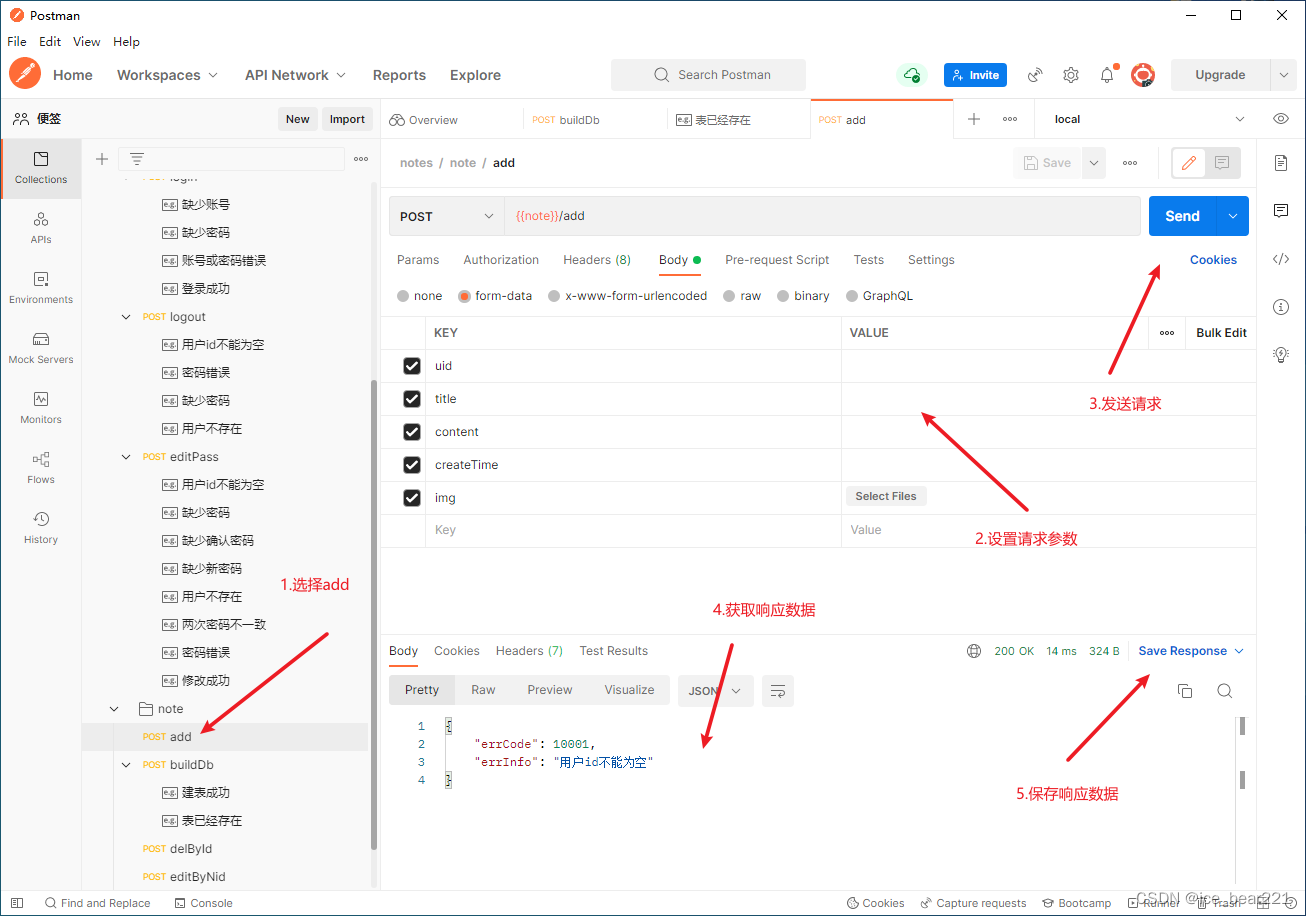Open a new request tab with plus
This screenshot has height=916, width=1306.
[974, 119]
